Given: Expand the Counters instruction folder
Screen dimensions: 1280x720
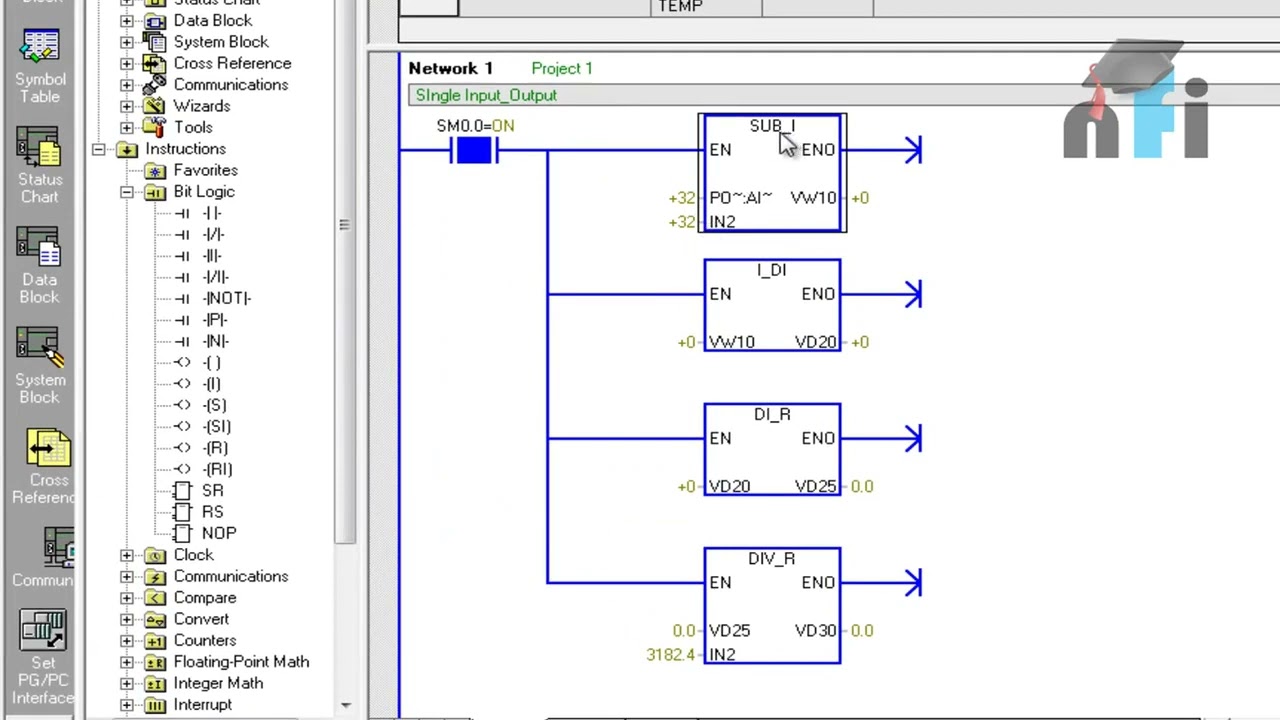Looking at the screenshot, I should pyautogui.click(x=127, y=641).
